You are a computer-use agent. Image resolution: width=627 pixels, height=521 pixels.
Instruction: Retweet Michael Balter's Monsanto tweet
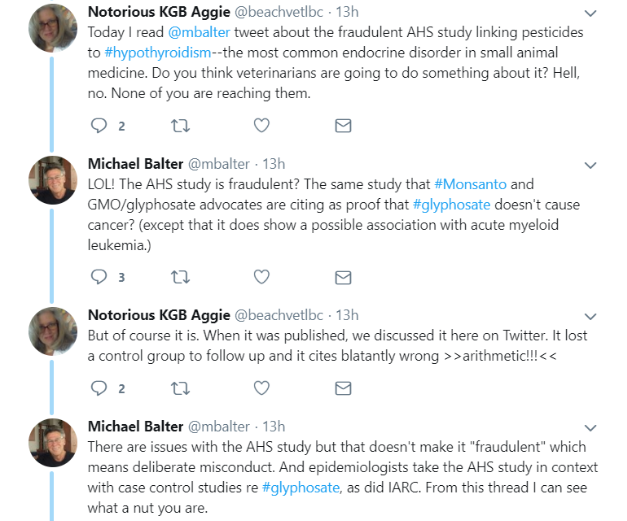click(x=181, y=278)
